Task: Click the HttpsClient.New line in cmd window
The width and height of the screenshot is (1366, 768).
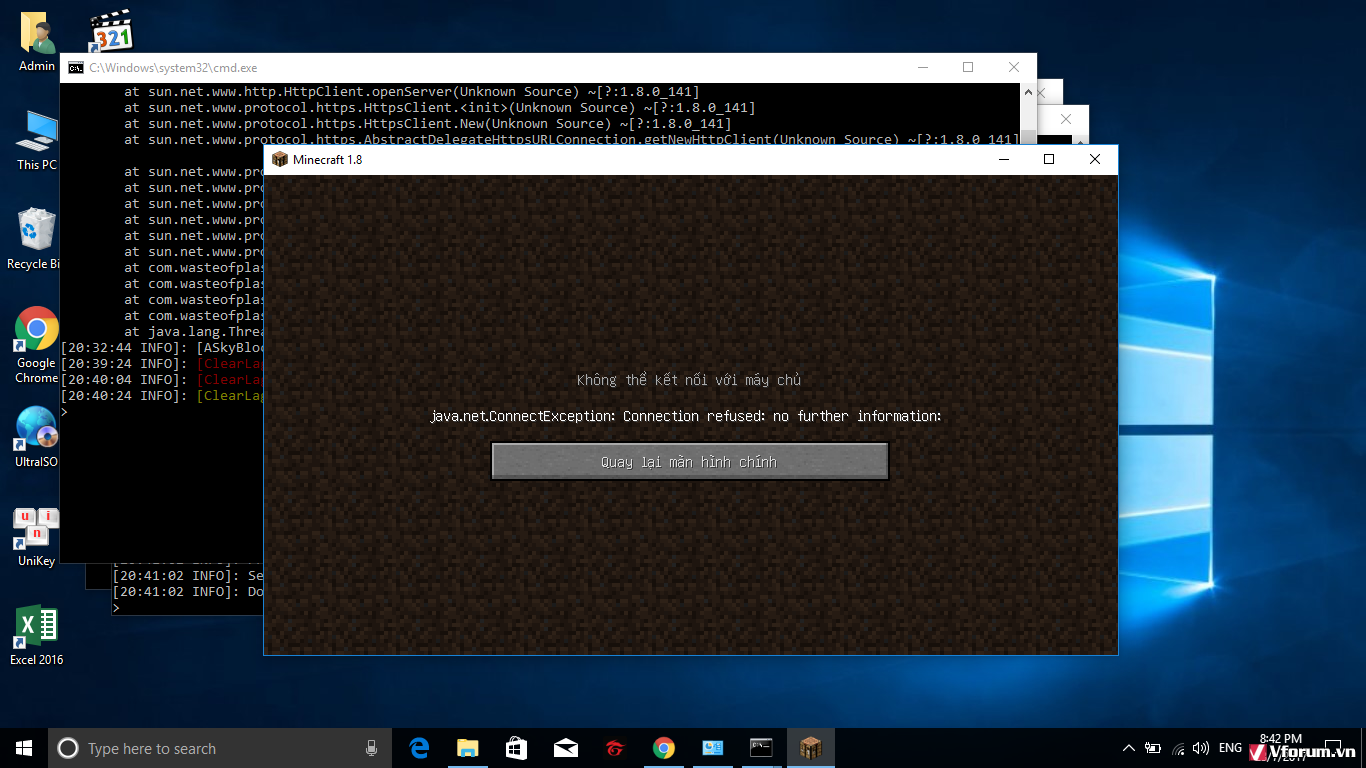Action: 428,124
